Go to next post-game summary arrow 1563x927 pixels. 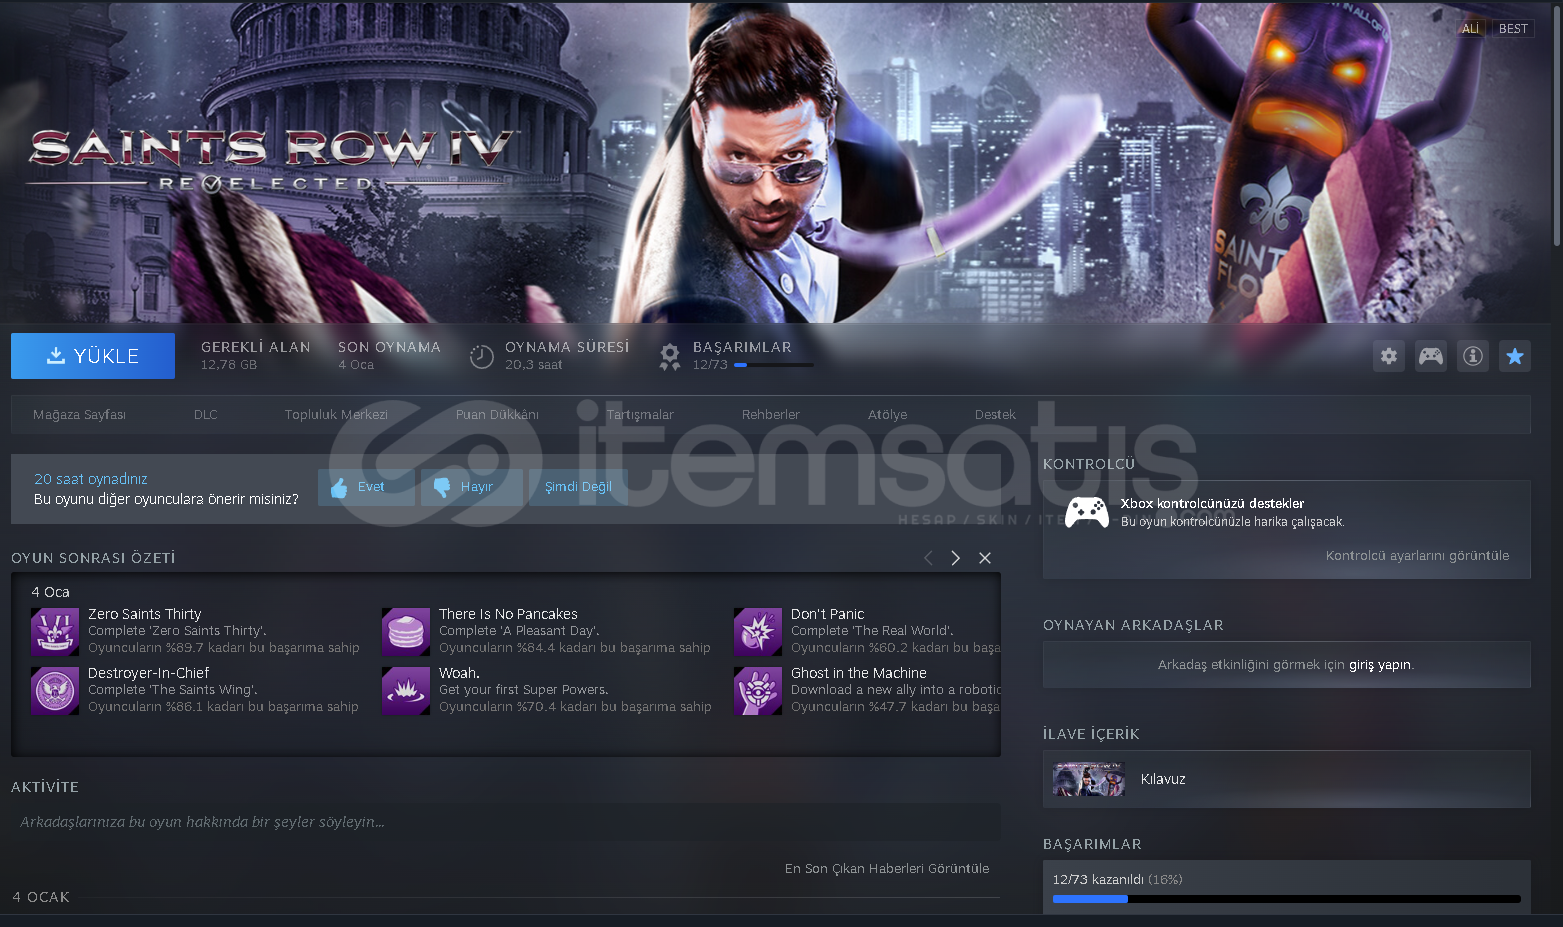956,558
